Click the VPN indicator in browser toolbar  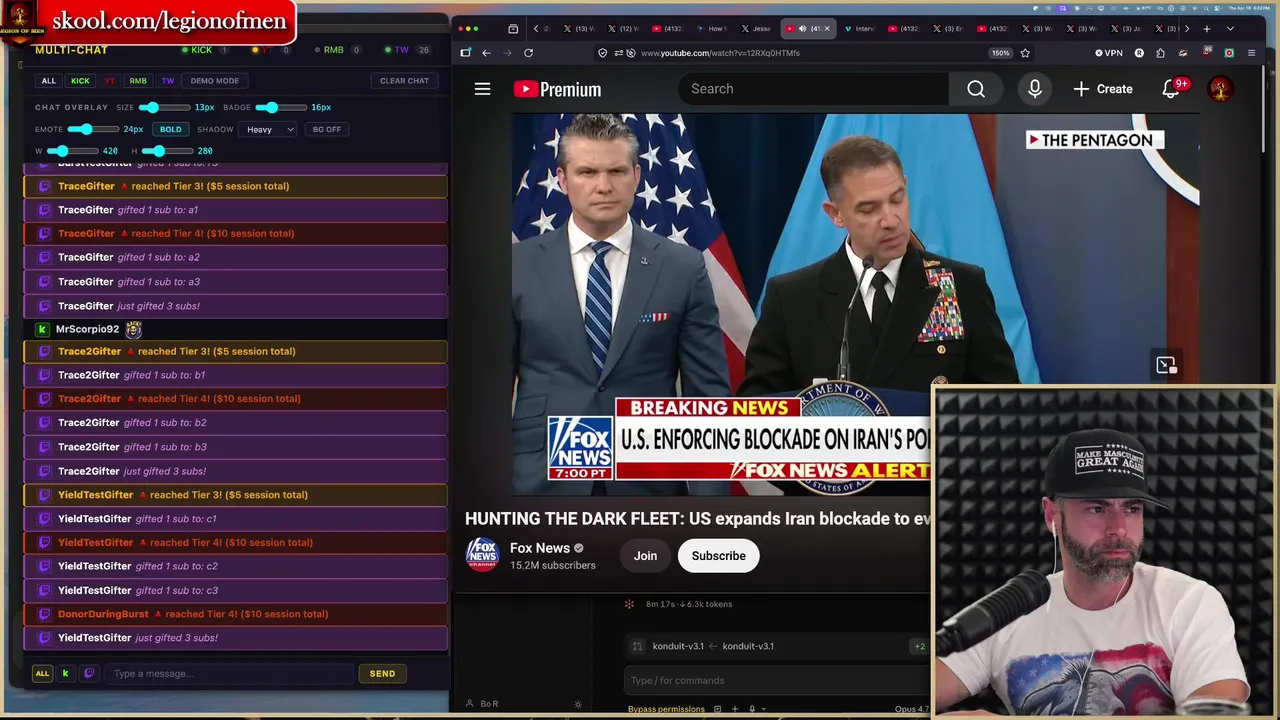pos(1109,53)
